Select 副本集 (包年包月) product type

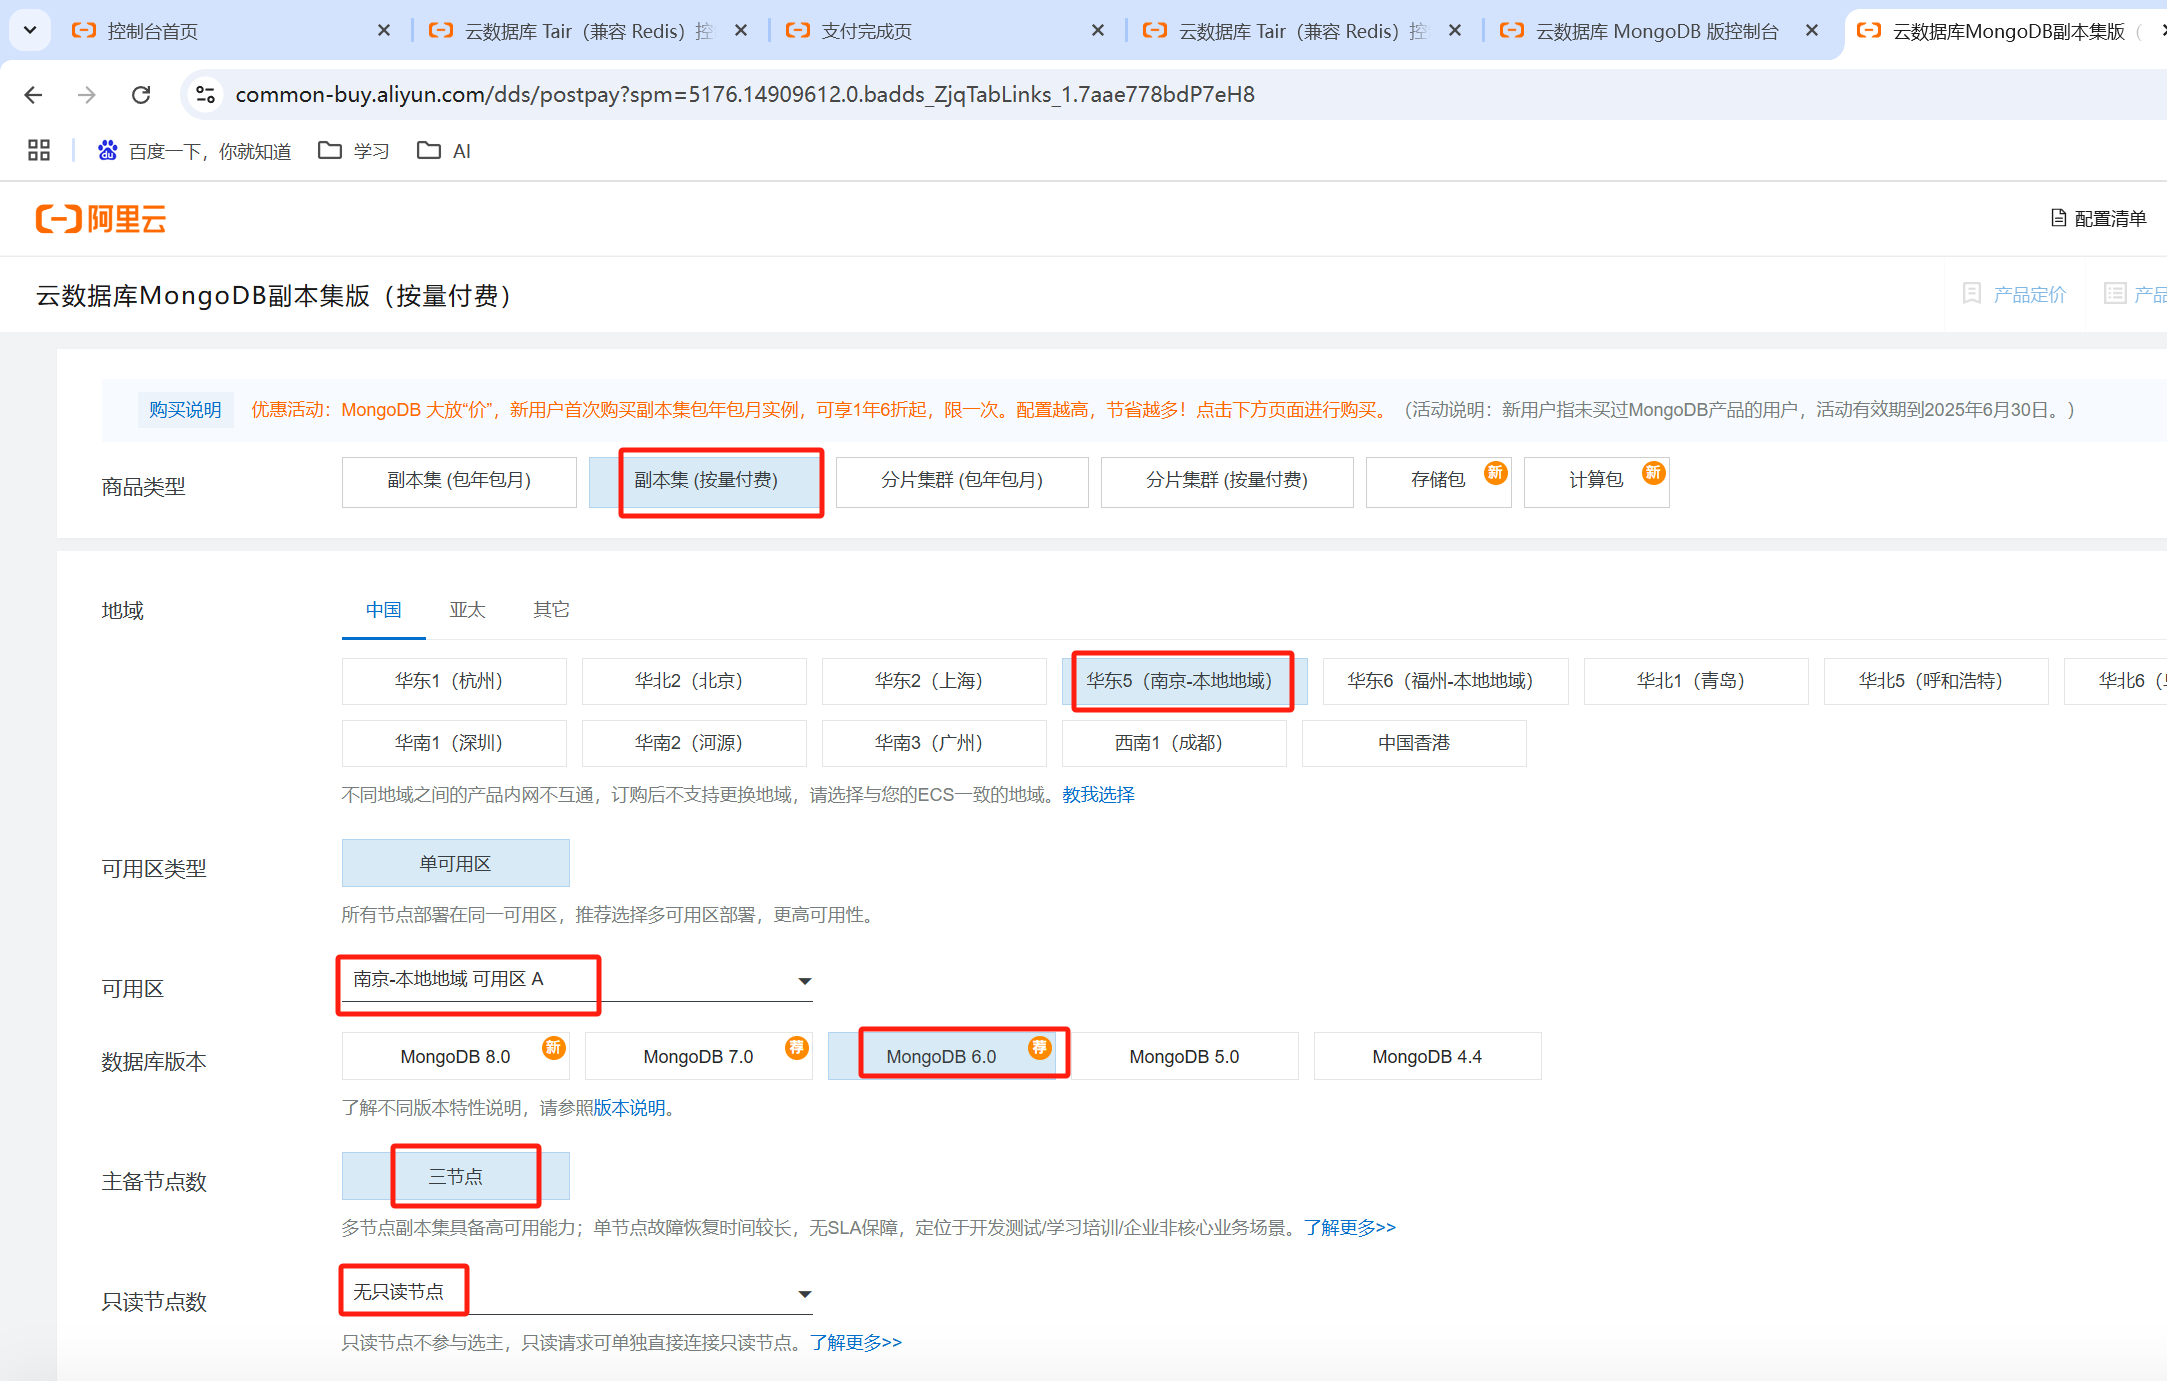point(459,481)
